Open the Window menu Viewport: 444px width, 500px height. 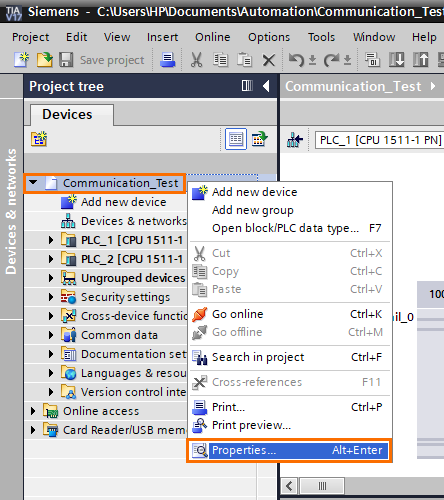(x=374, y=37)
